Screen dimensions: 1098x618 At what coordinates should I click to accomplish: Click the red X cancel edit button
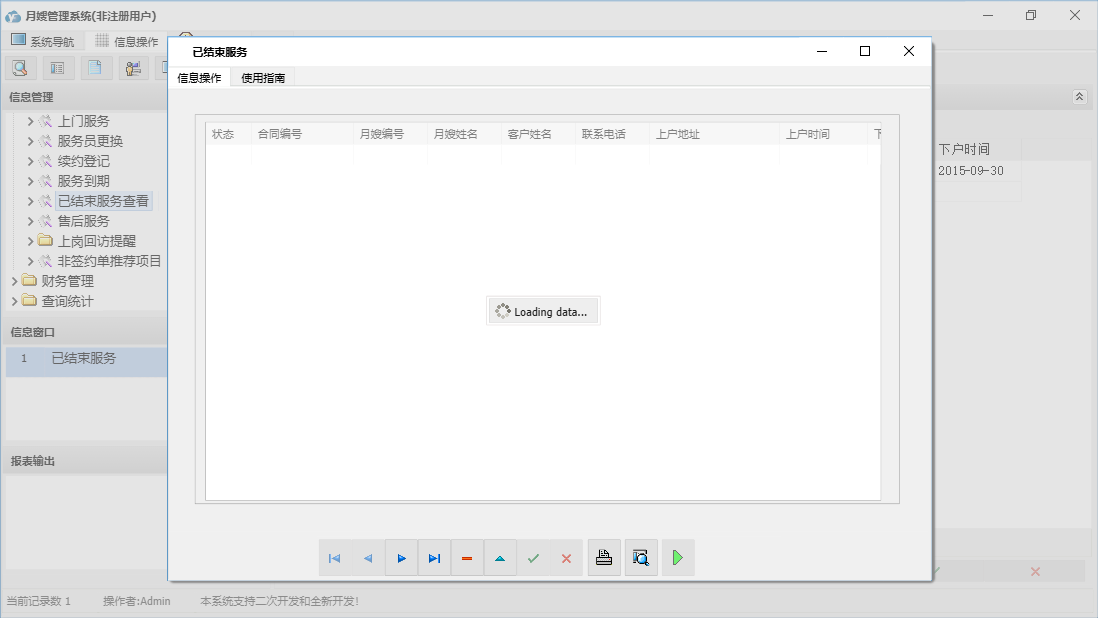tap(566, 558)
